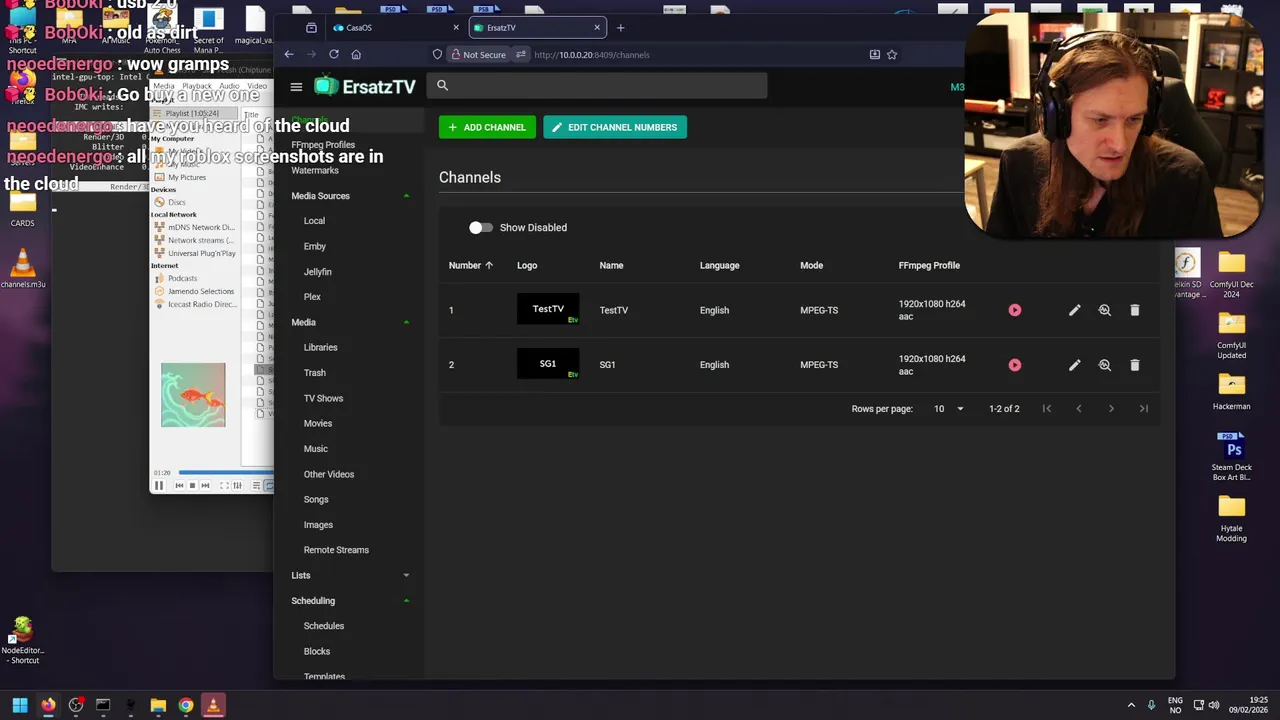Pause playback in VLC window
1280x720 pixels.
tap(158, 486)
